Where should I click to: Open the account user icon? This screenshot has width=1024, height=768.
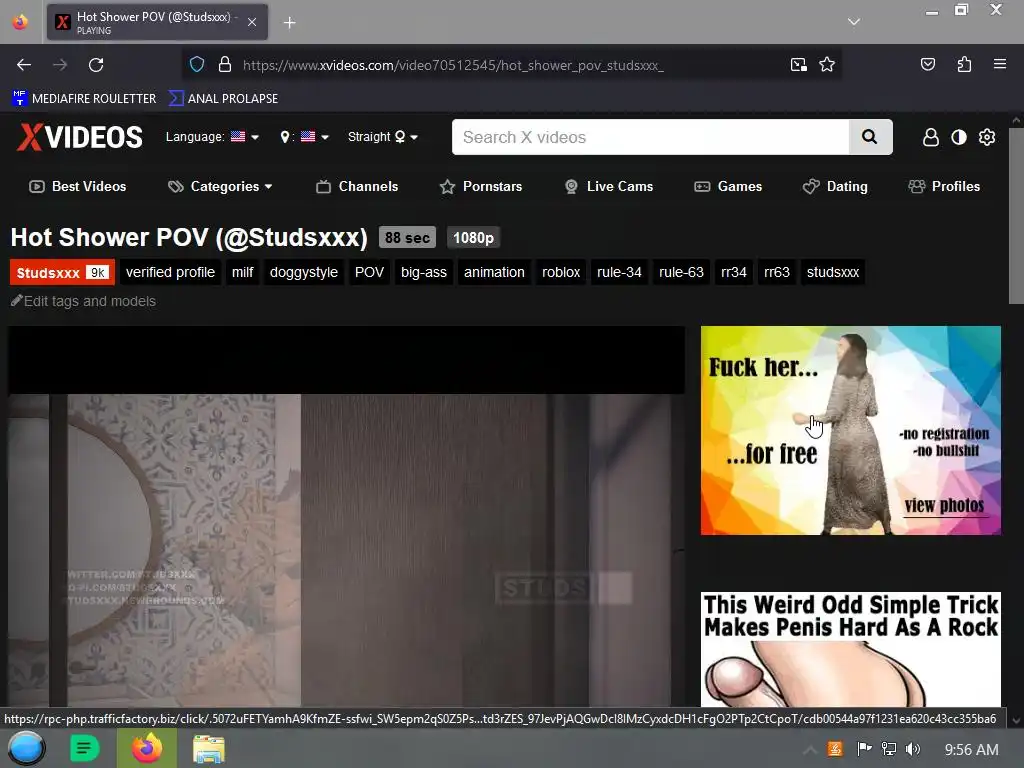pos(931,137)
